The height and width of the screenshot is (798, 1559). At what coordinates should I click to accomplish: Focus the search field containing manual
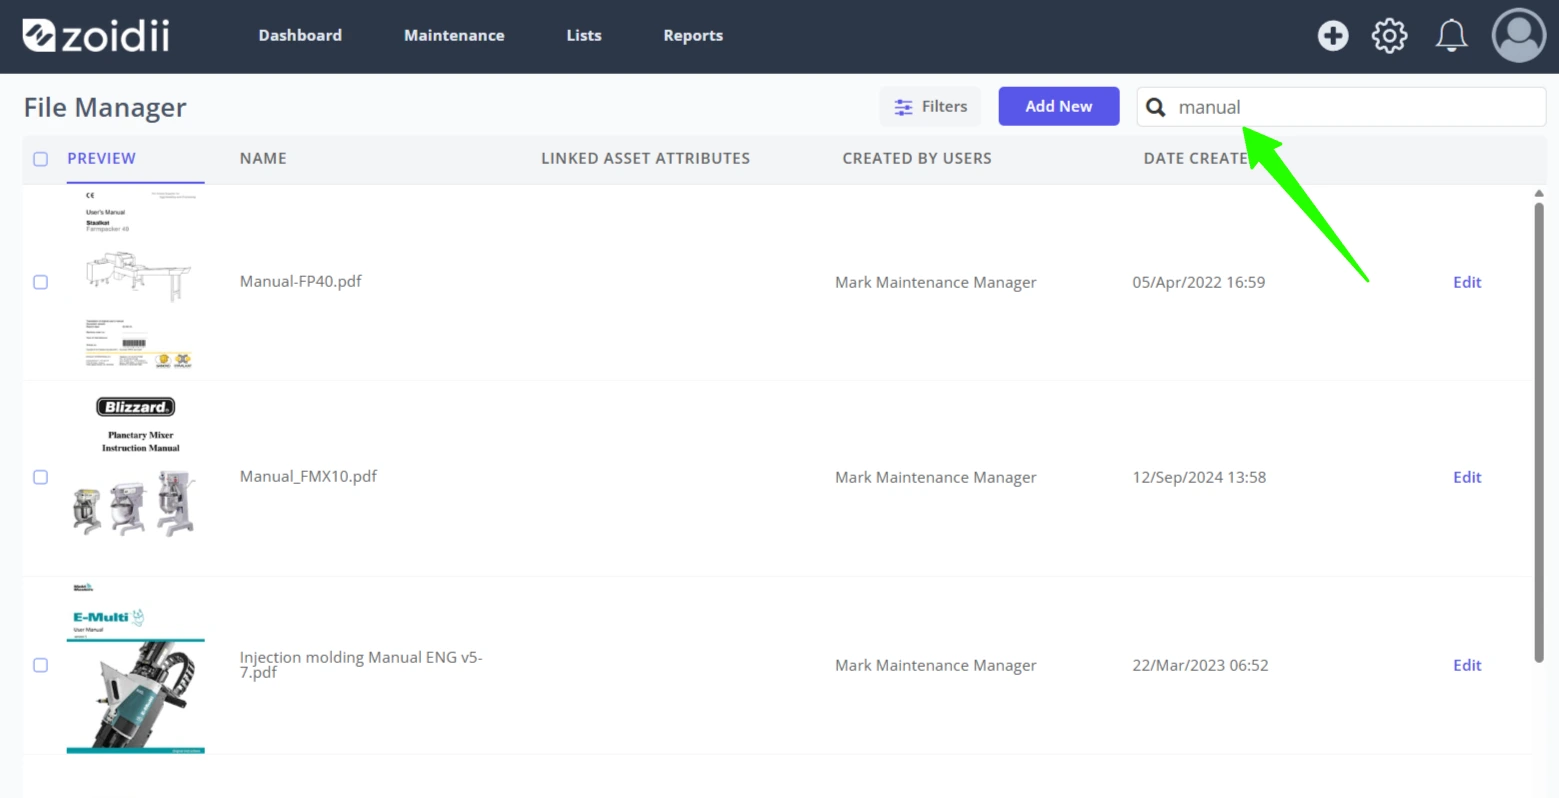[x=1341, y=107]
